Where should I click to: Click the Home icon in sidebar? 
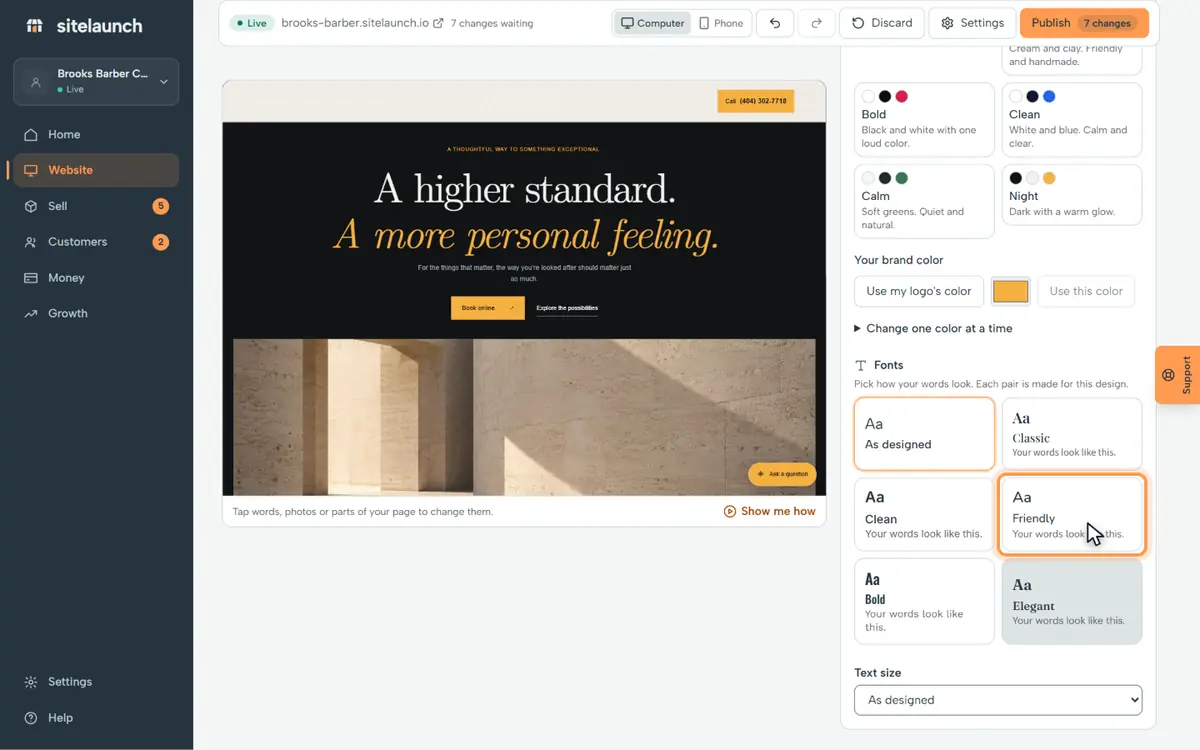(x=31, y=135)
